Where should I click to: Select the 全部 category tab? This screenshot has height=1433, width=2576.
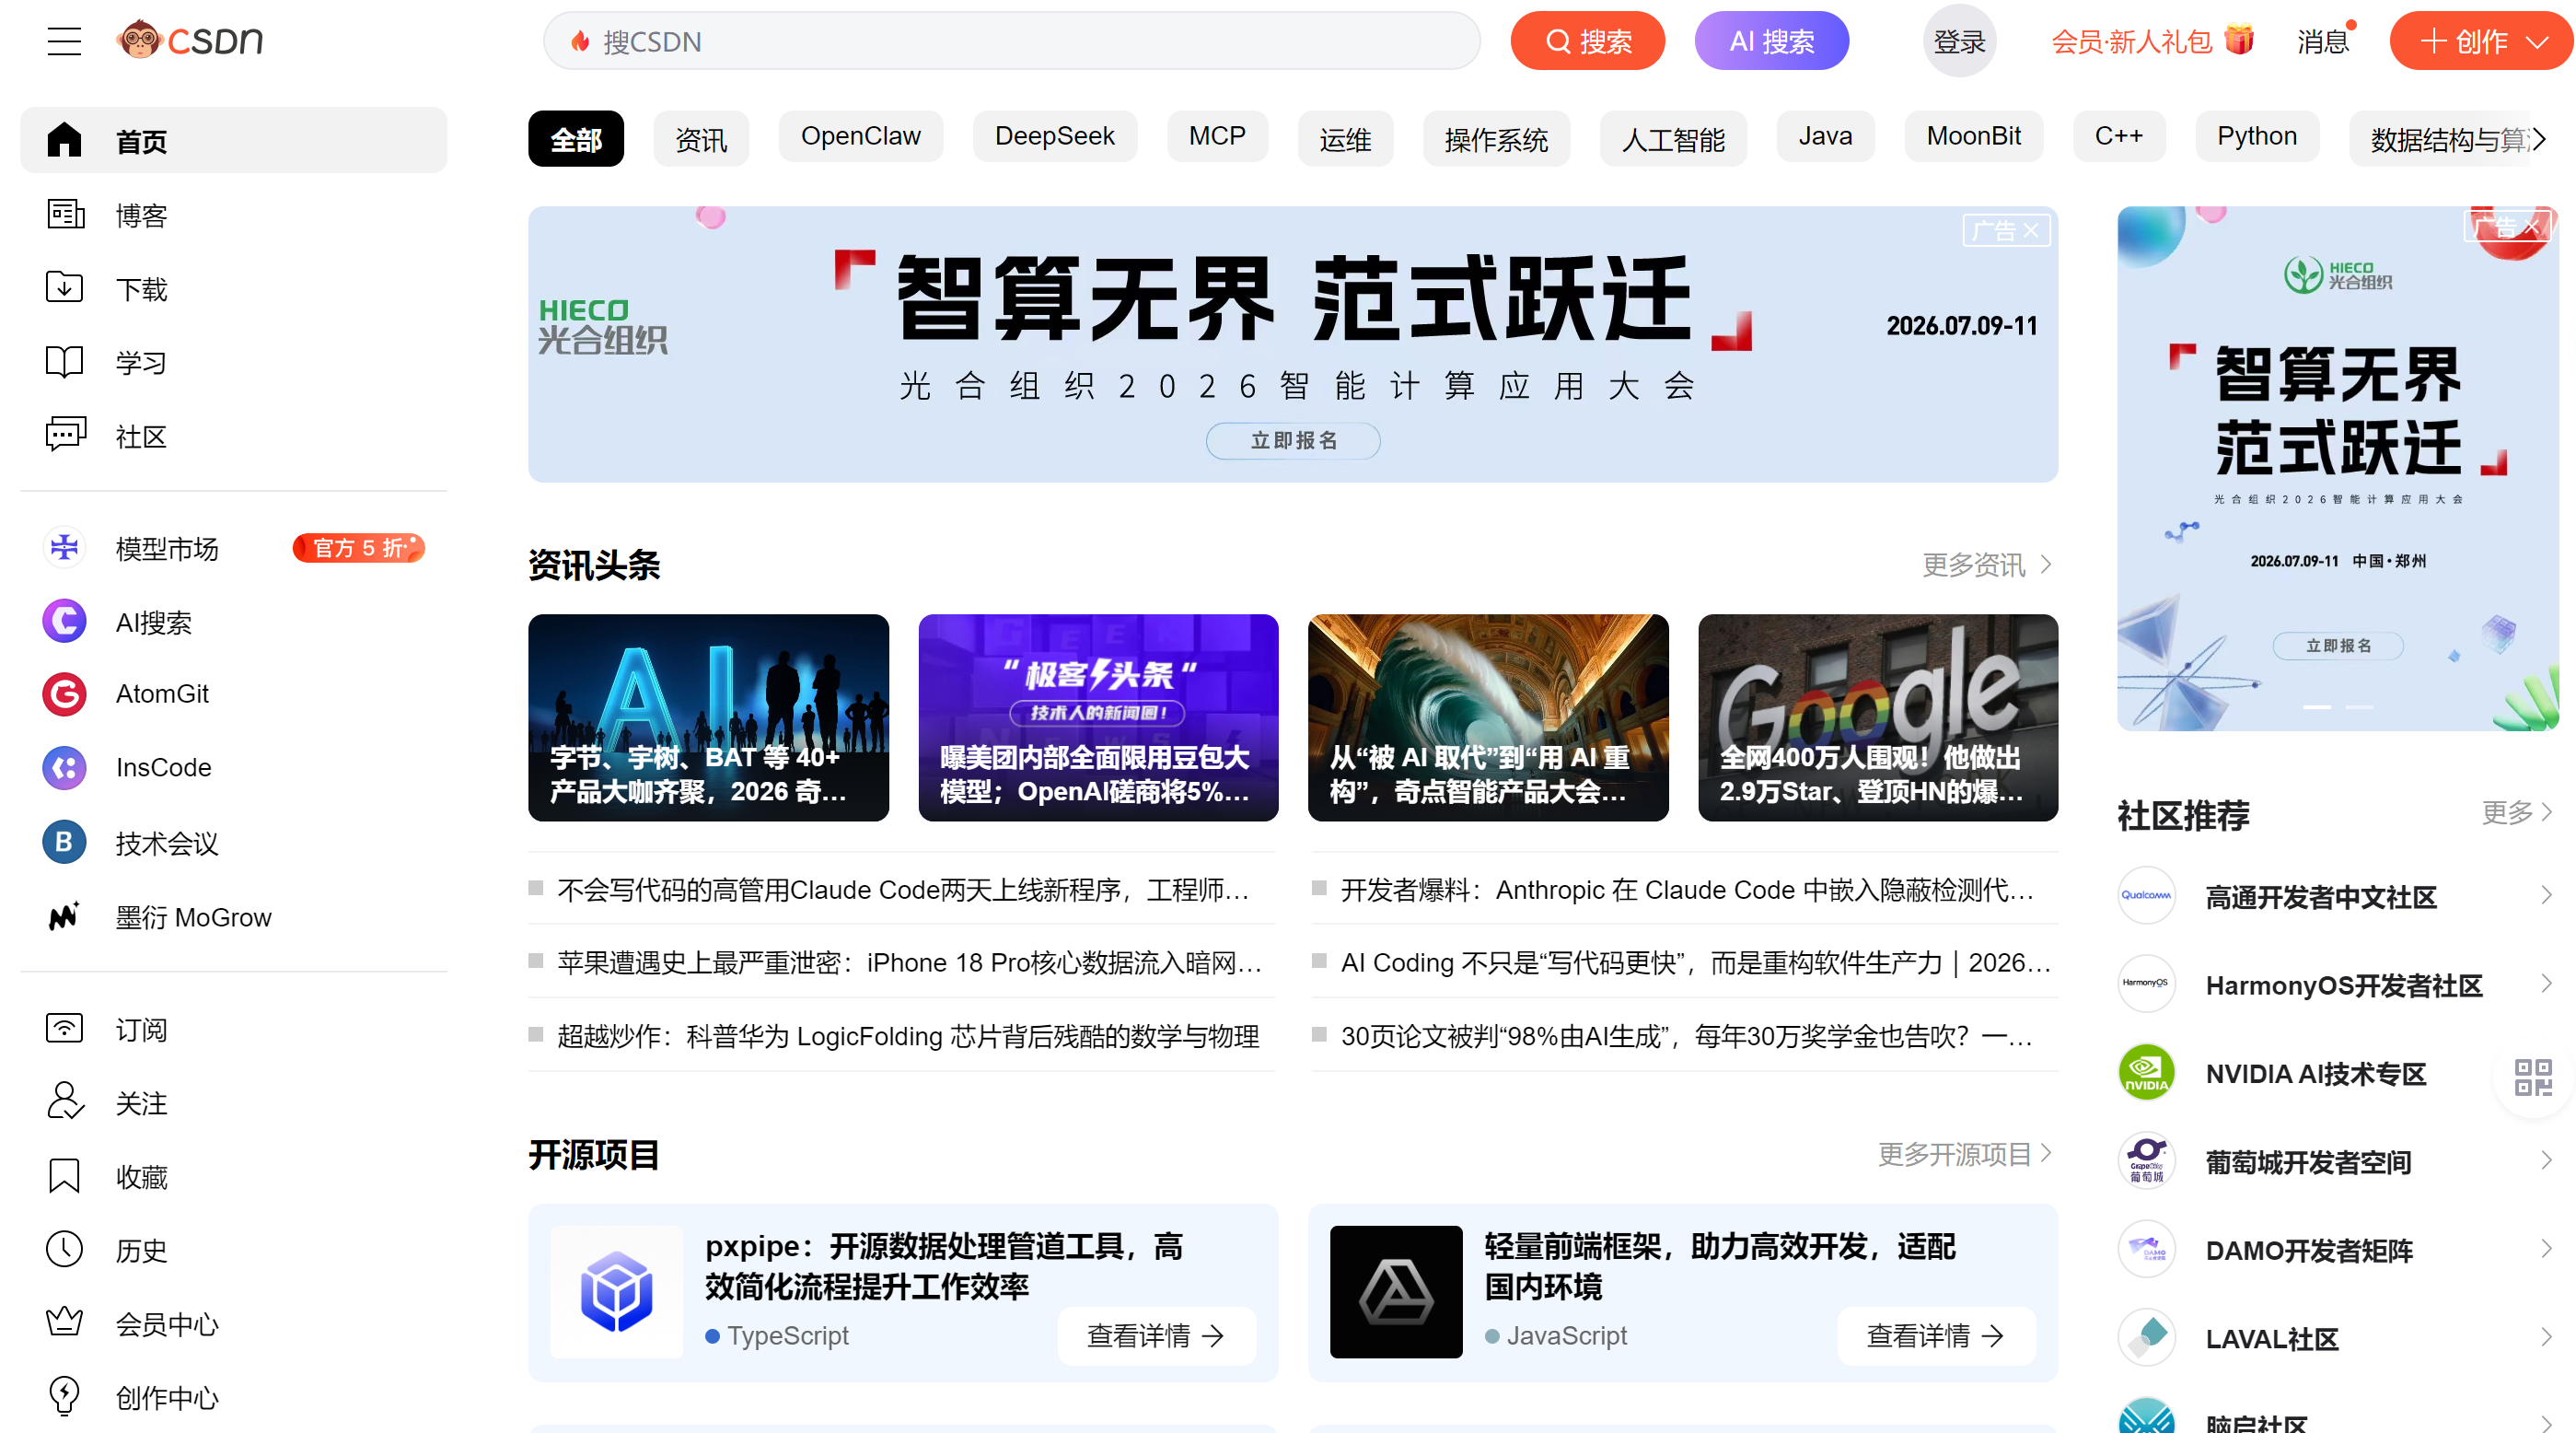(x=576, y=139)
